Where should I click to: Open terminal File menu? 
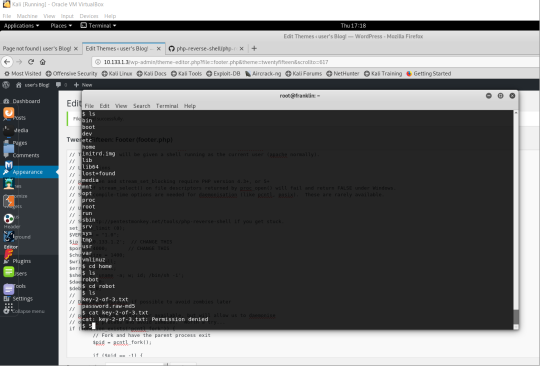coord(89,106)
